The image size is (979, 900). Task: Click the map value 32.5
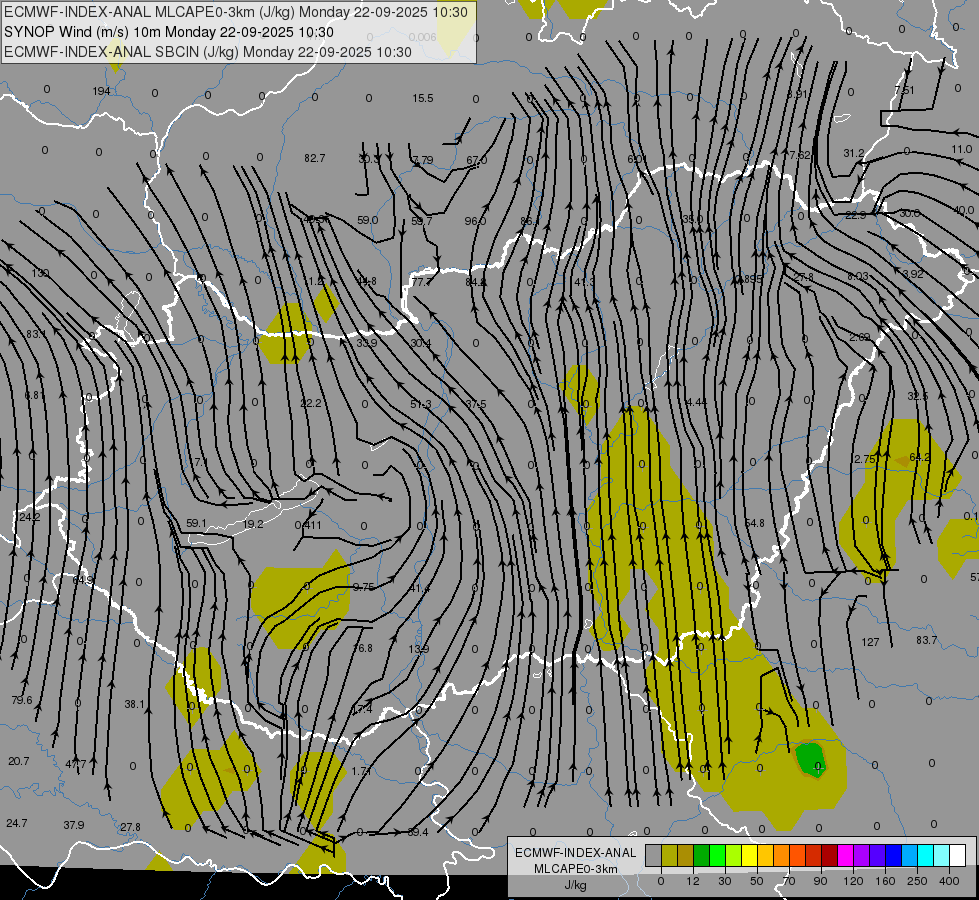[917, 396]
